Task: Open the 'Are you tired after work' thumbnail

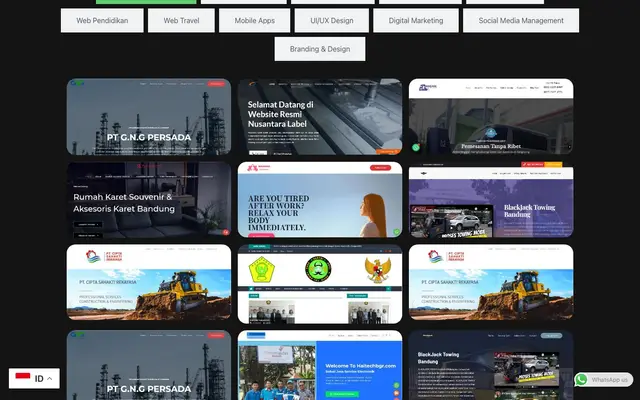Action: tap(320, 200)
